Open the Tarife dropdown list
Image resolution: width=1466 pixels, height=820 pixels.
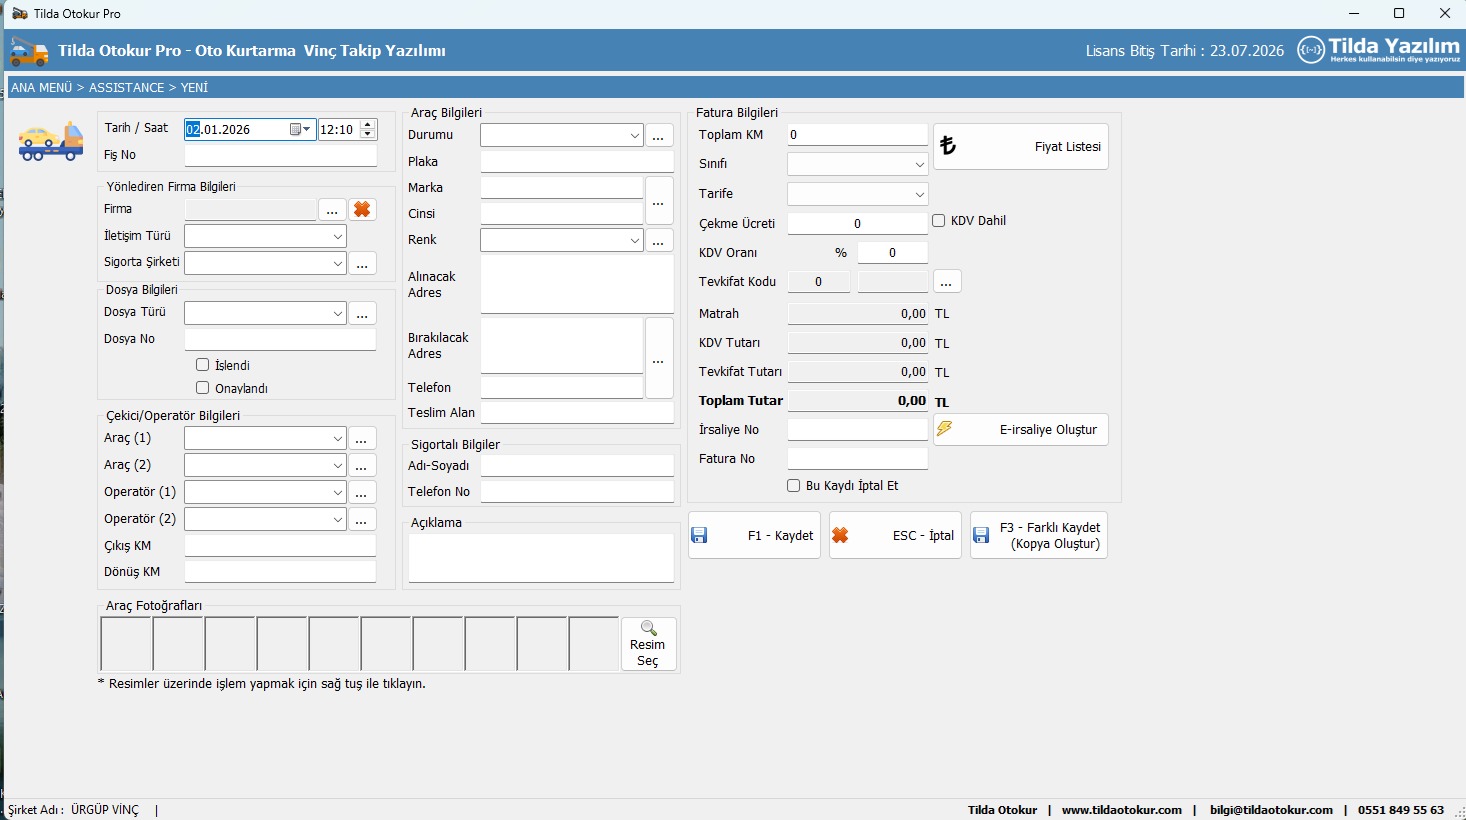pyautogui.click(x=919, y=195)
